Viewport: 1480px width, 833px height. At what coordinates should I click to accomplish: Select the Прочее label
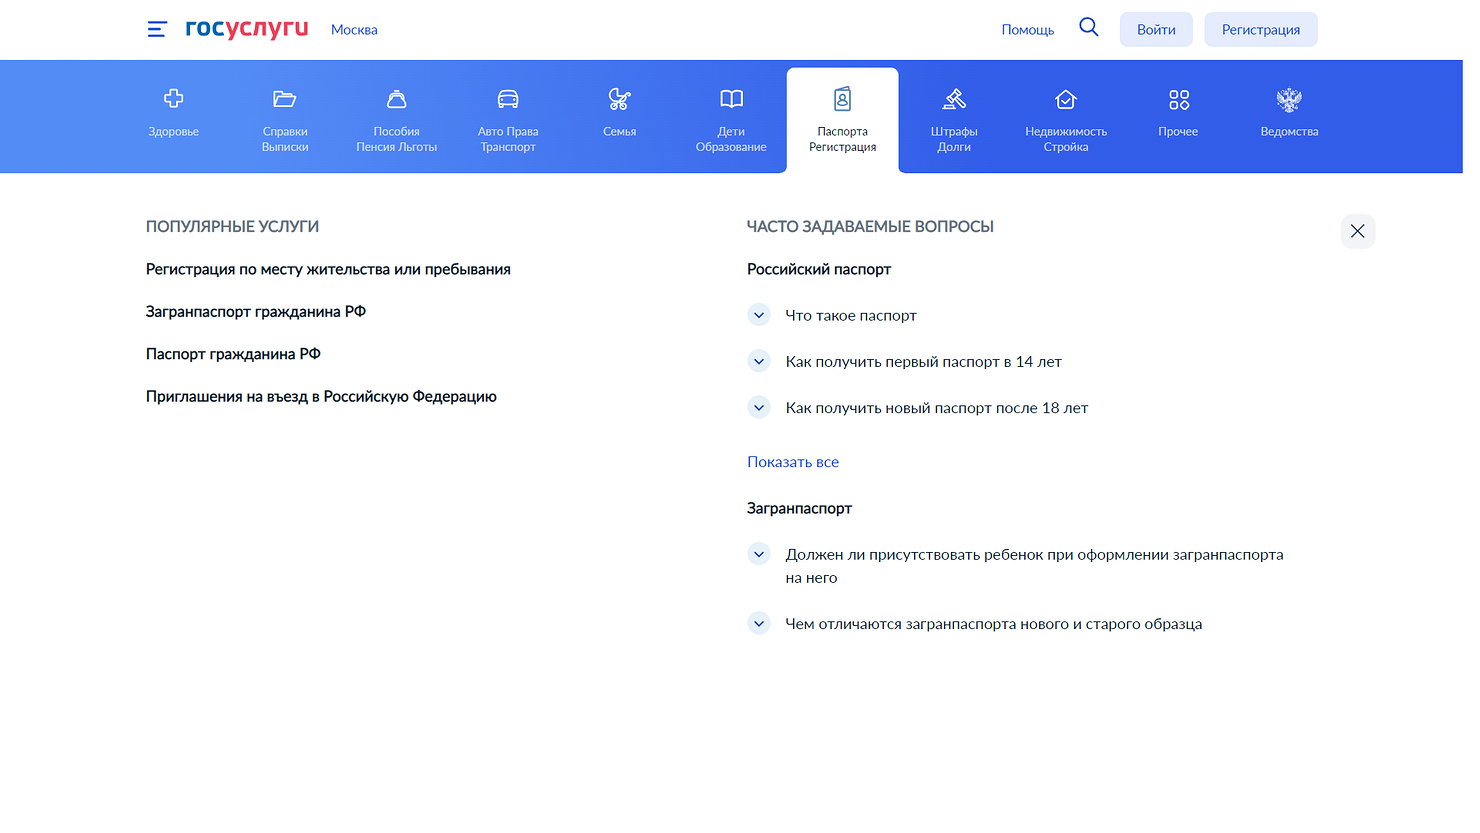click(x=1178, y=132)
